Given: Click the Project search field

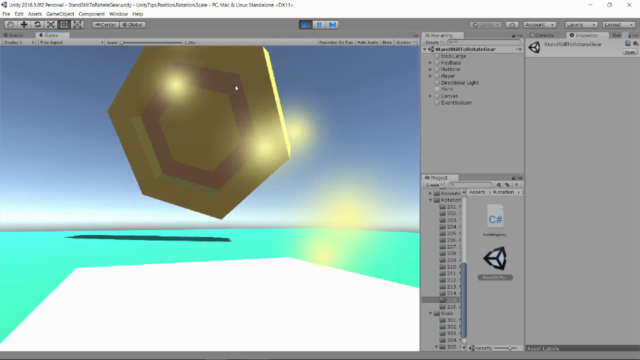Looking at the screenshot, I should [x=470, y=185].
